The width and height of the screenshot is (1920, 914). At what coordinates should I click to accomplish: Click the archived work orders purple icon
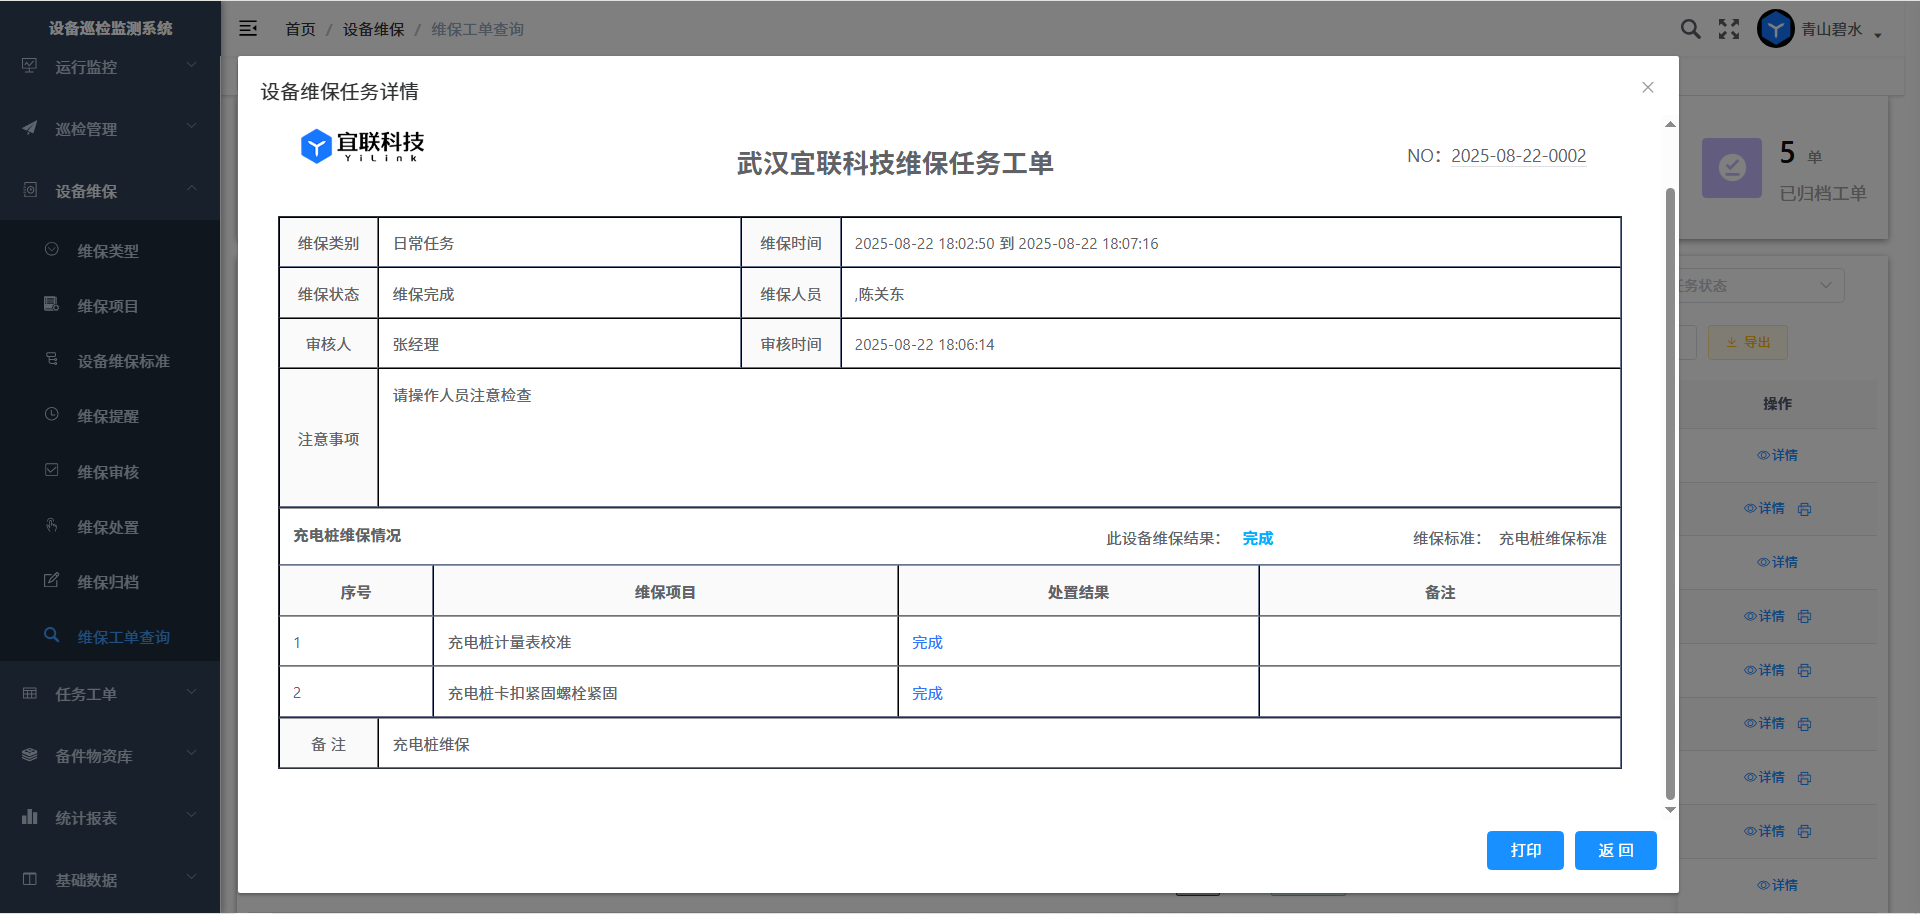point(1731,168)
